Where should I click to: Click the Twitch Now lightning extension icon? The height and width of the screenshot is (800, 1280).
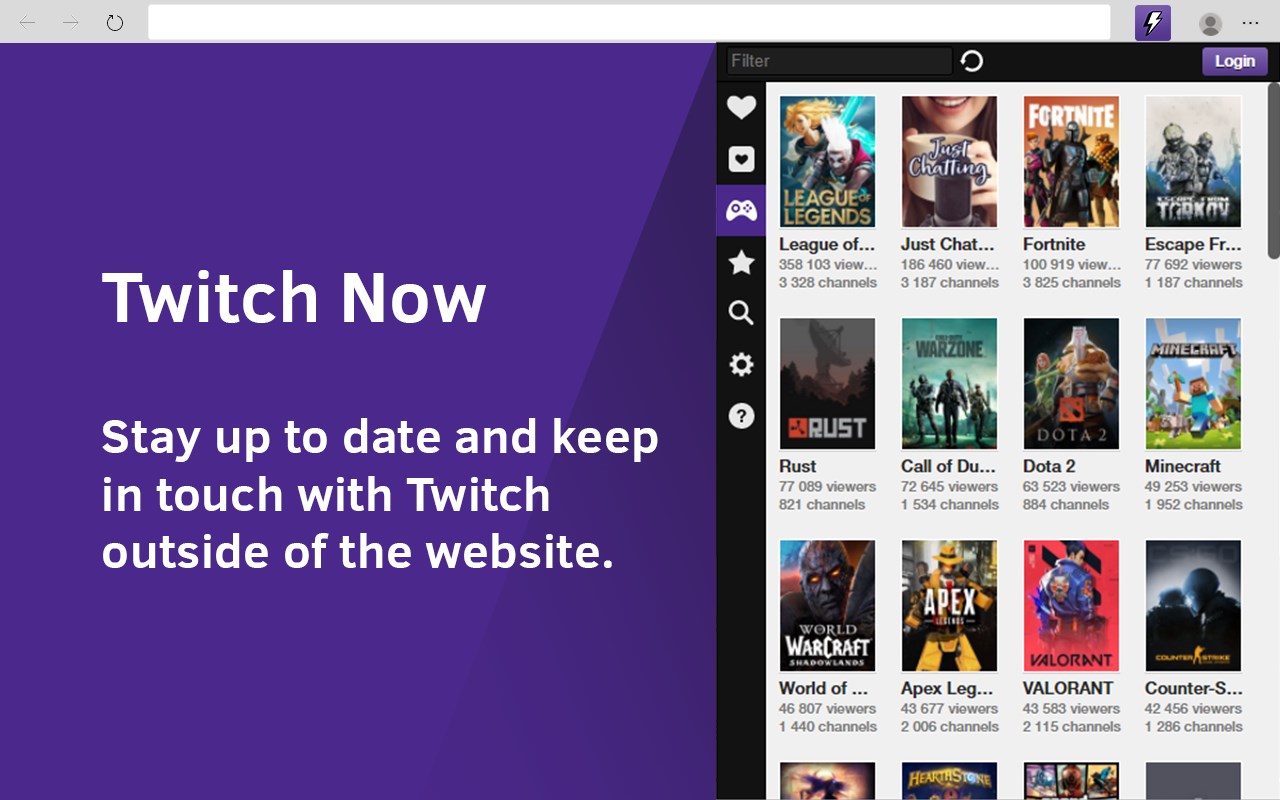1153,23
